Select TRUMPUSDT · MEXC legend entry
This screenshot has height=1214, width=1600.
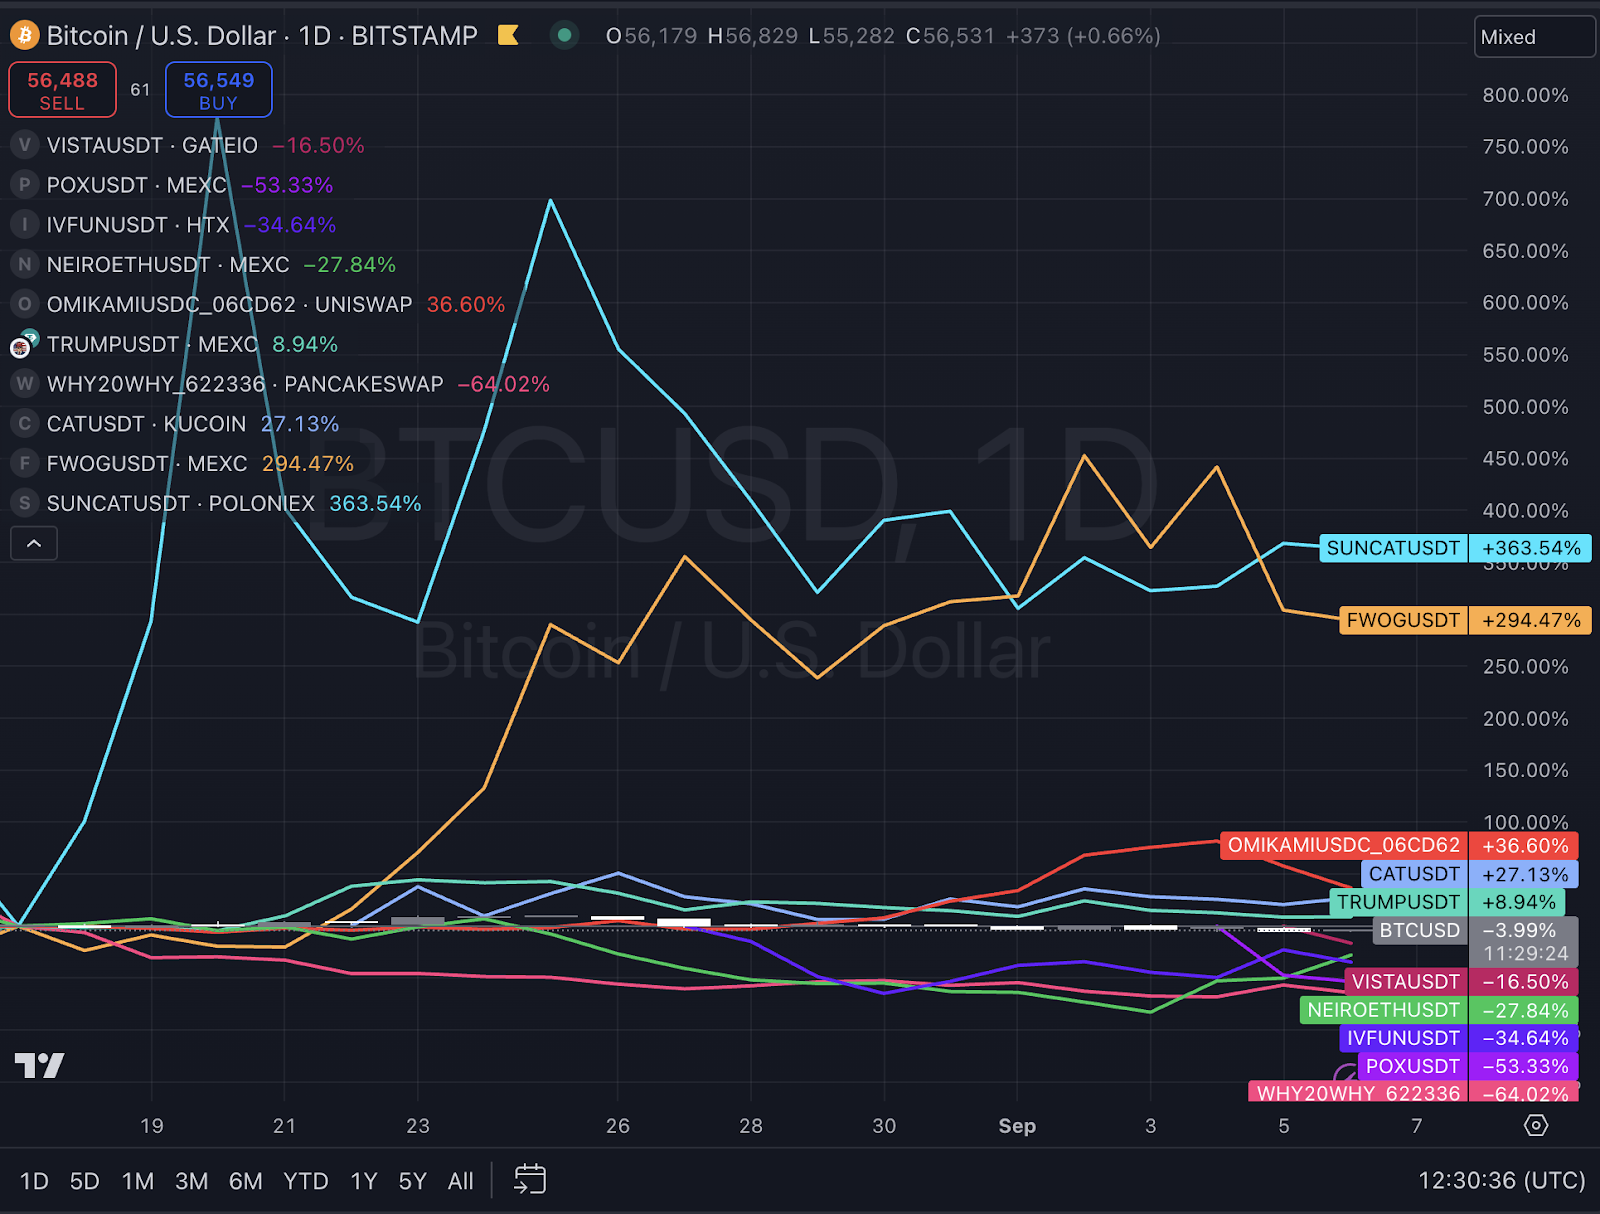click(x=152, y=344)
